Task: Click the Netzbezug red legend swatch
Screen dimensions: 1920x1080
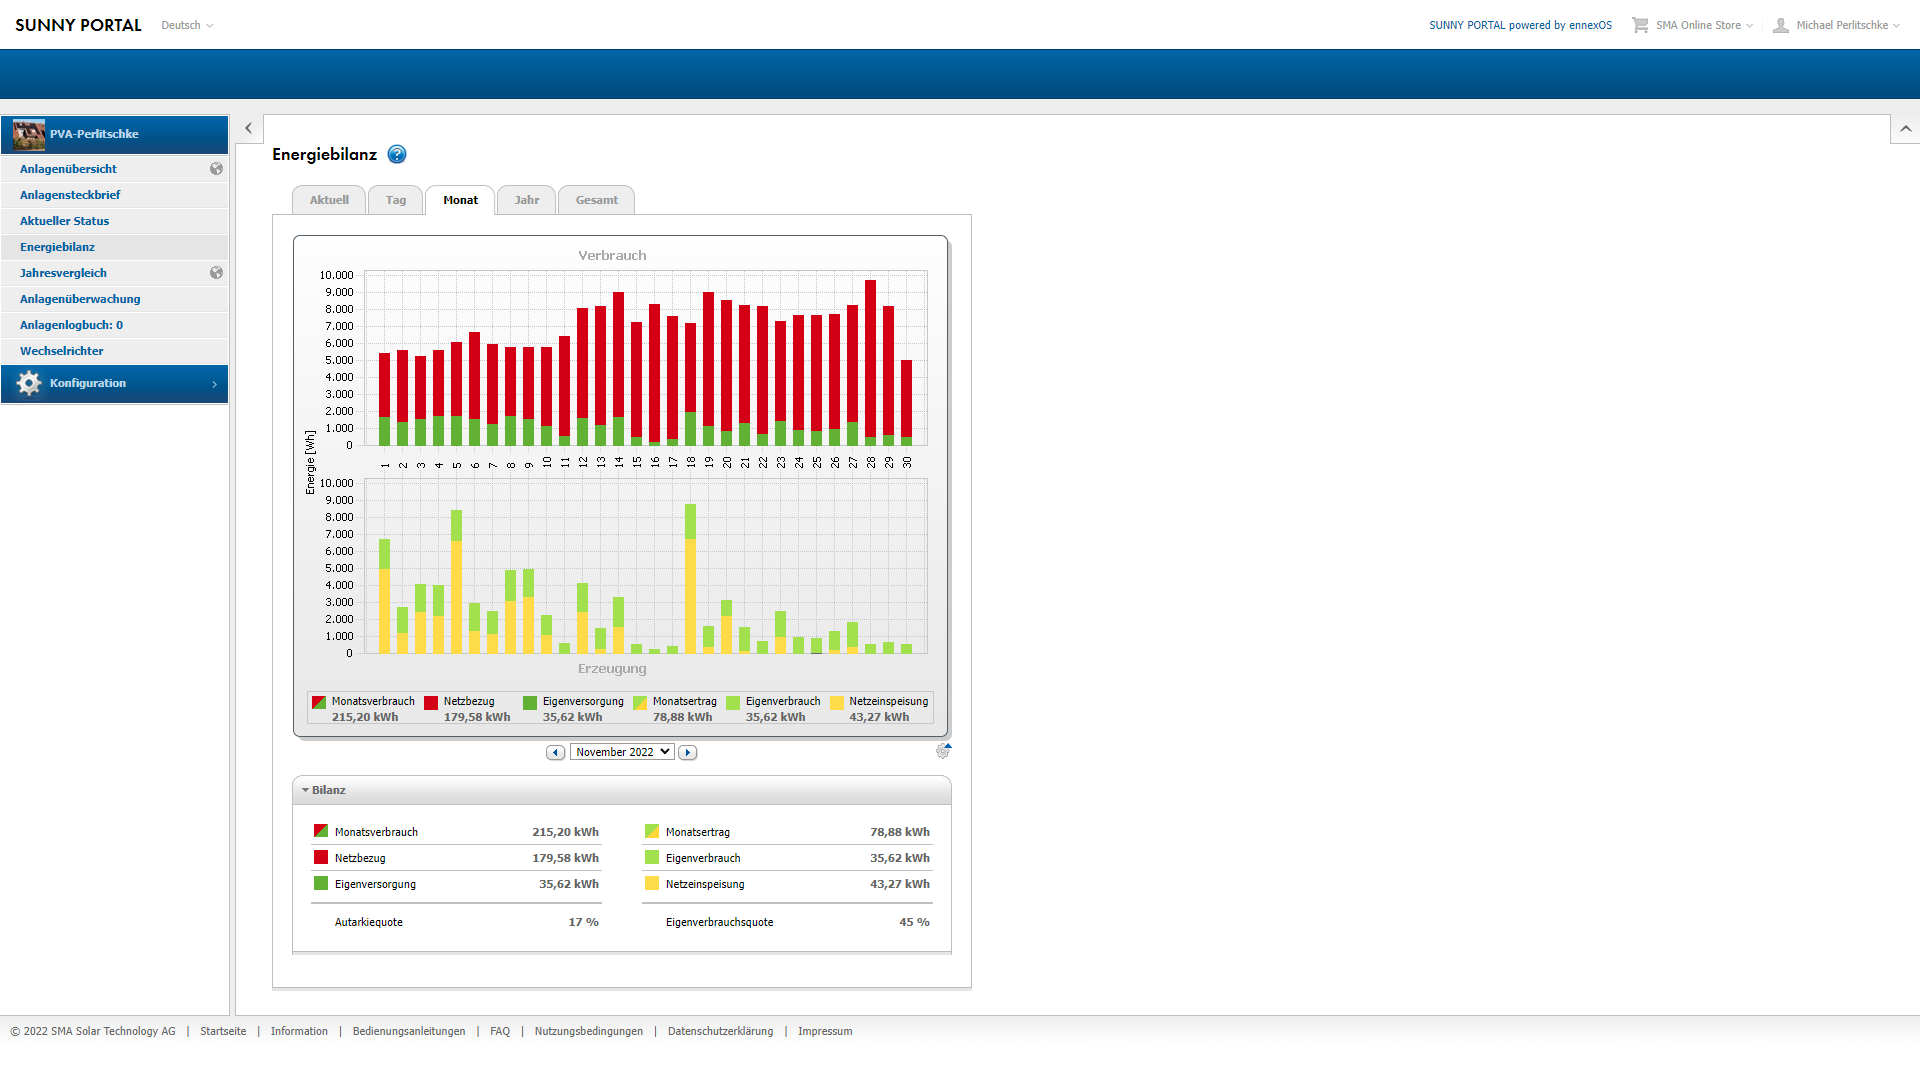Action: pyautogui.click(x=431, y=703)
